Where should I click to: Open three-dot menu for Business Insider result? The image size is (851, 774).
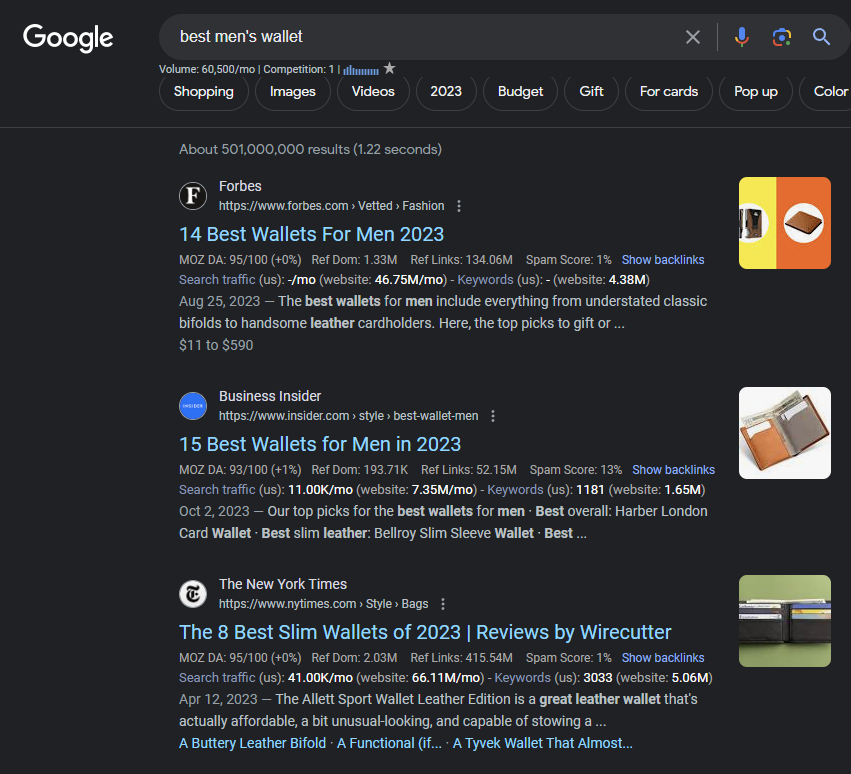493,416
